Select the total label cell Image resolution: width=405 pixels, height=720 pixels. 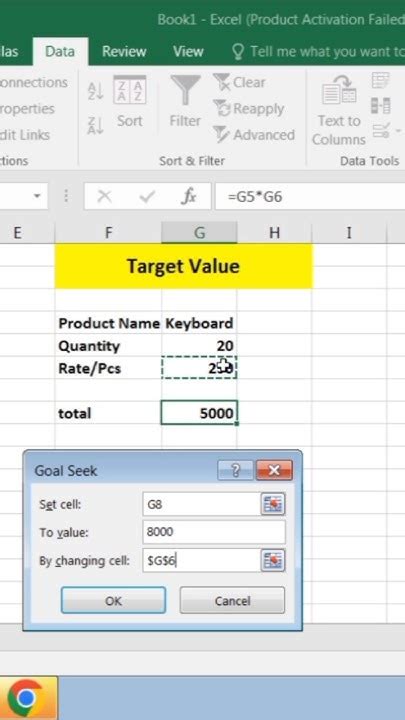[x=108, y=413]
